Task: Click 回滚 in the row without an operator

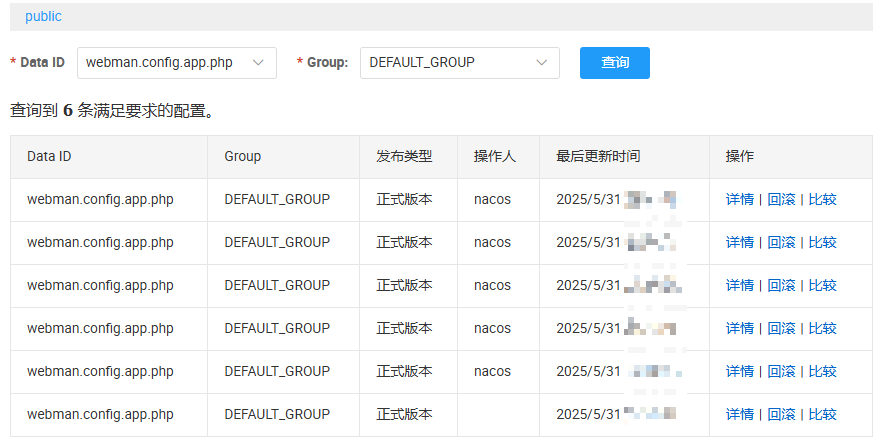Action: point(781,414)
